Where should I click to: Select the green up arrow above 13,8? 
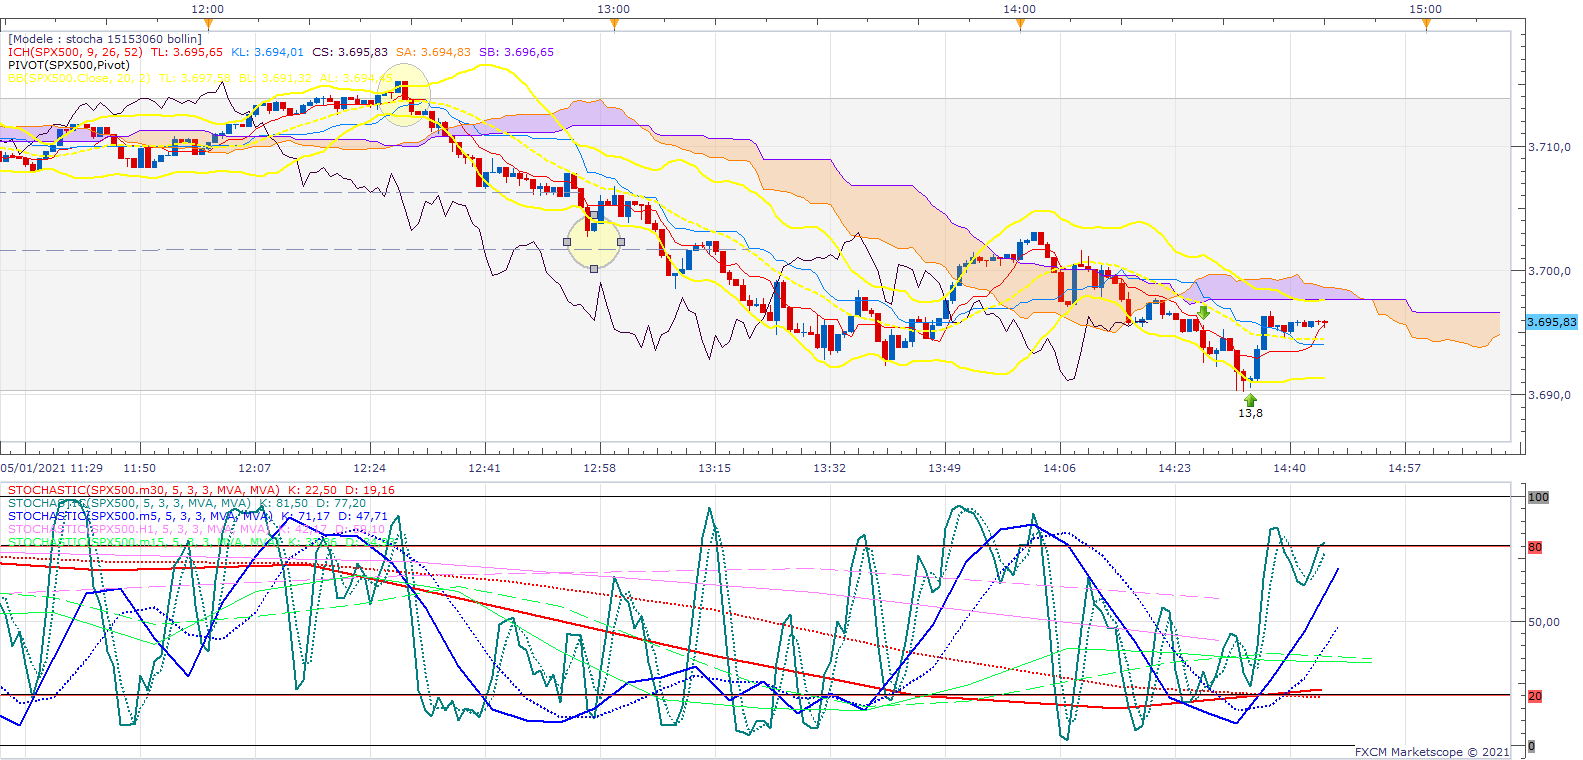pos(1250,399)
